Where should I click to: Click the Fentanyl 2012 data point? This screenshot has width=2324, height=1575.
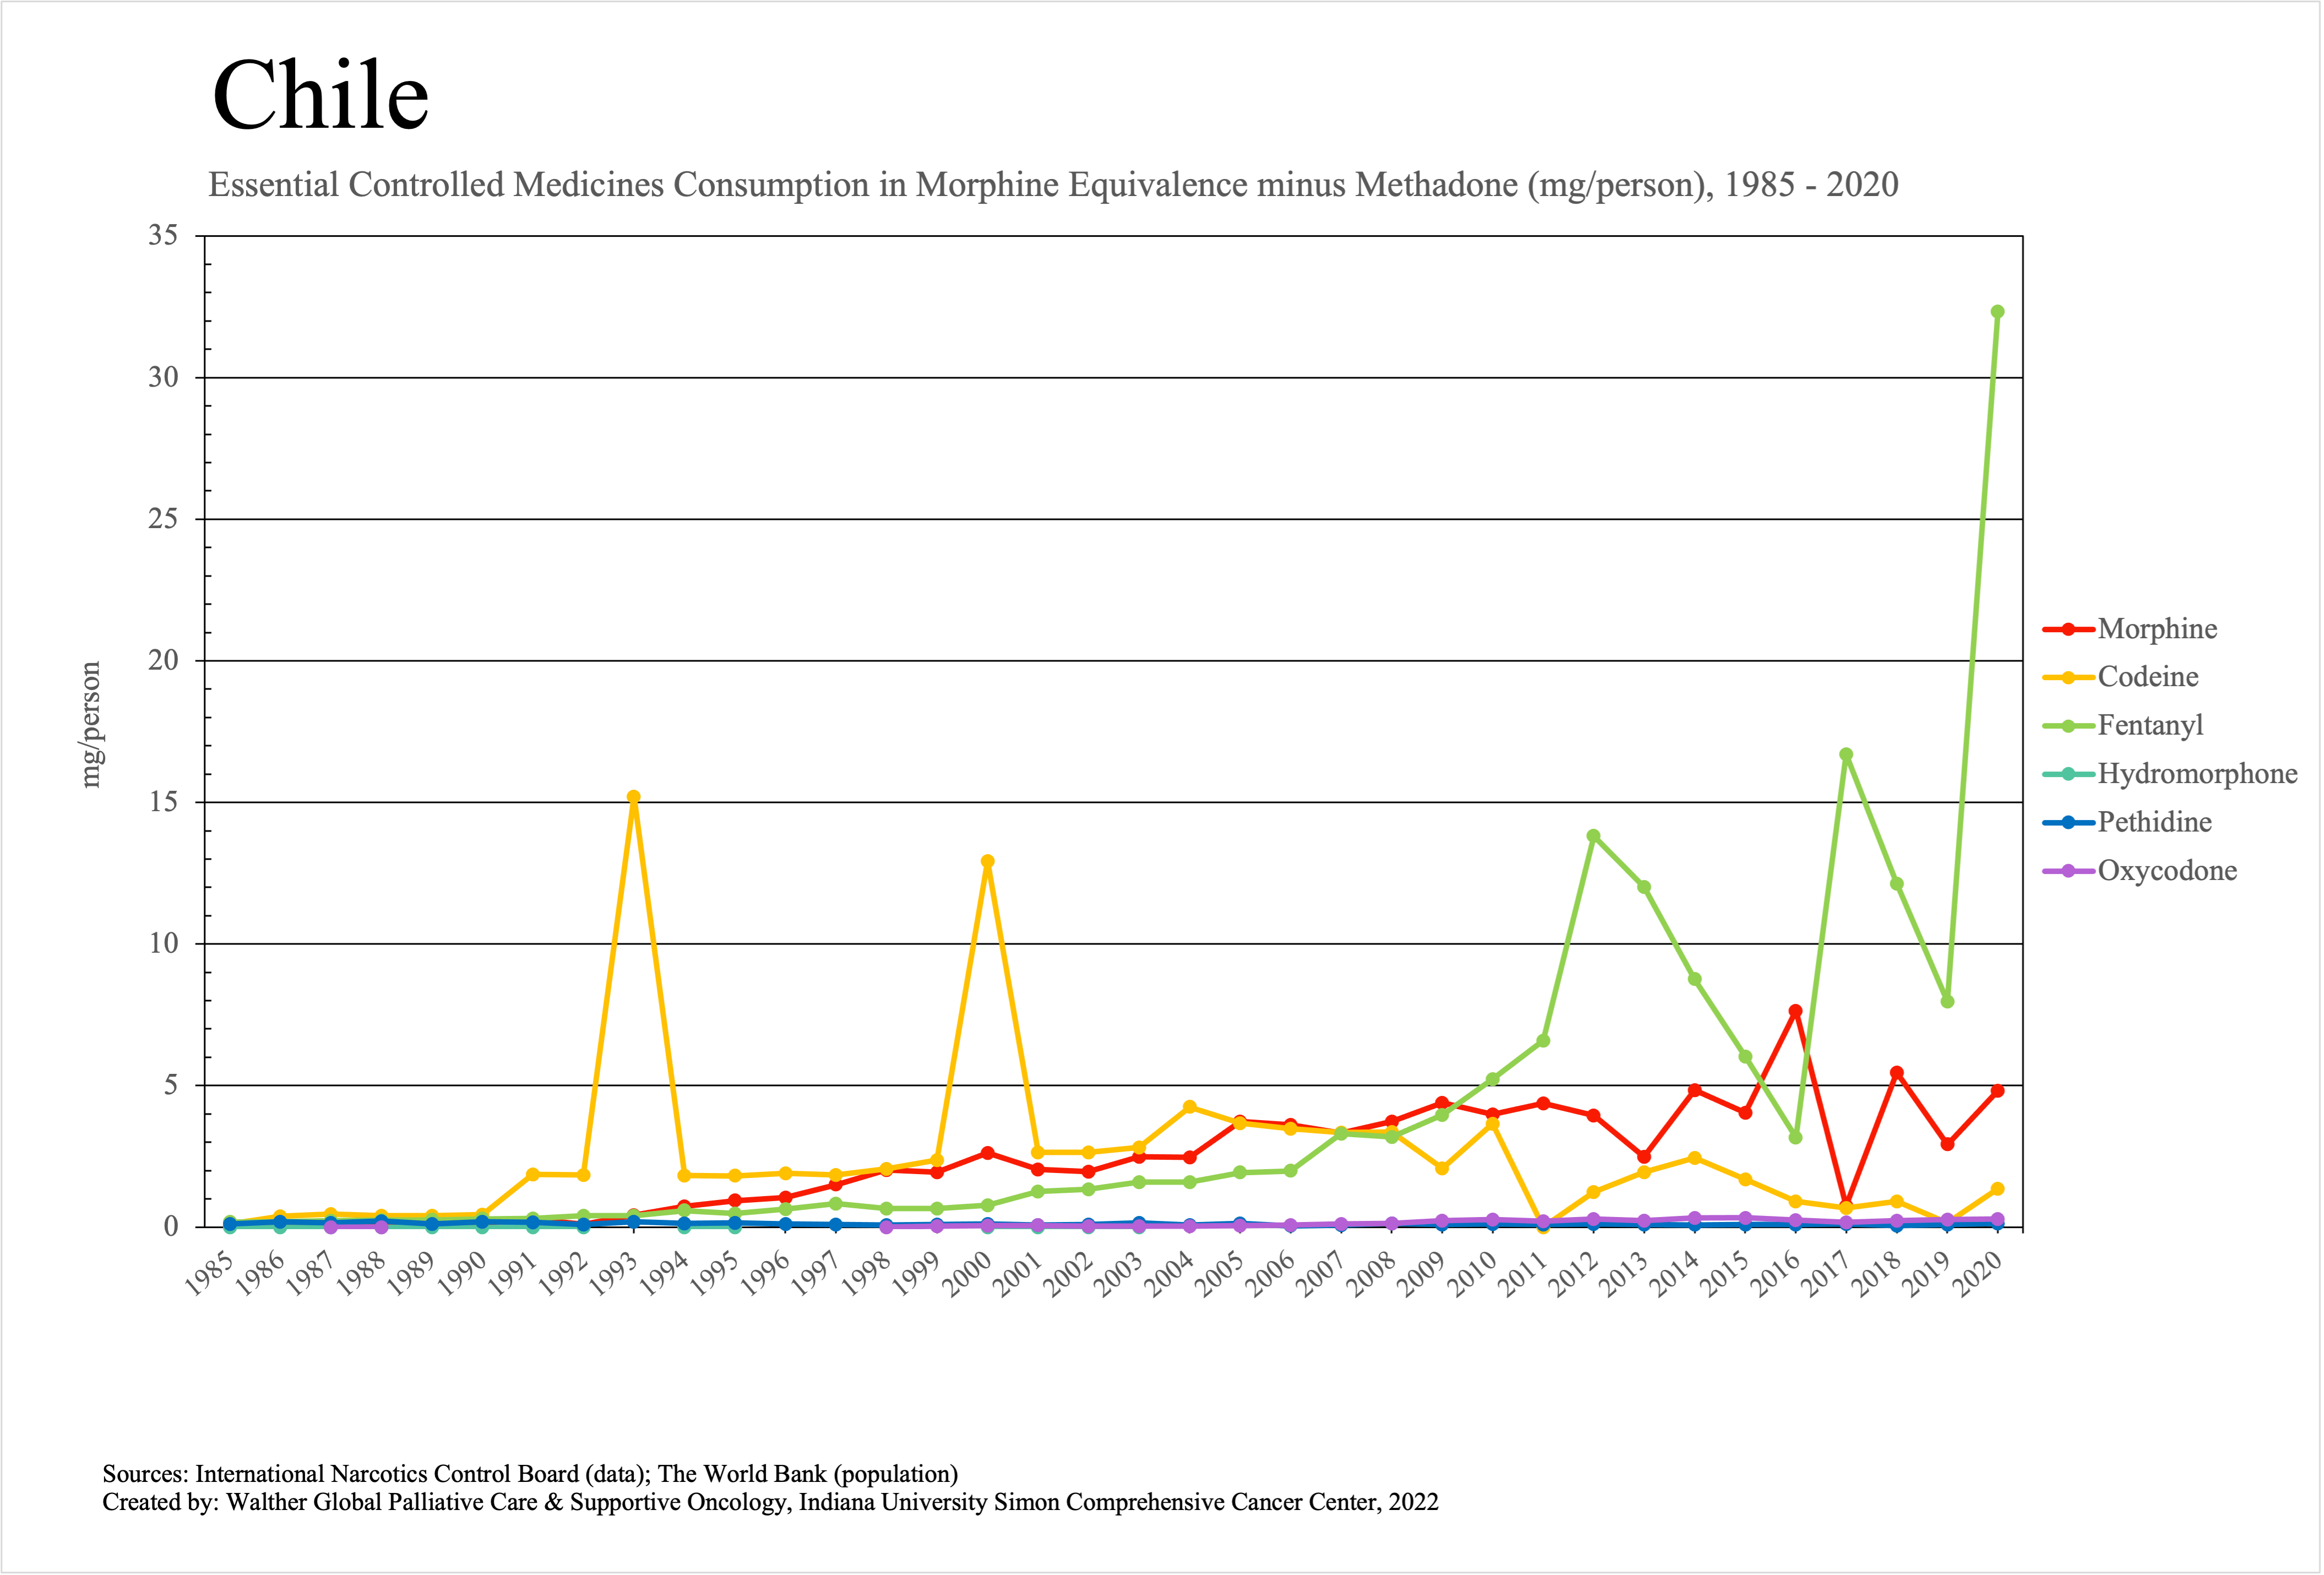click(1593, 836)
